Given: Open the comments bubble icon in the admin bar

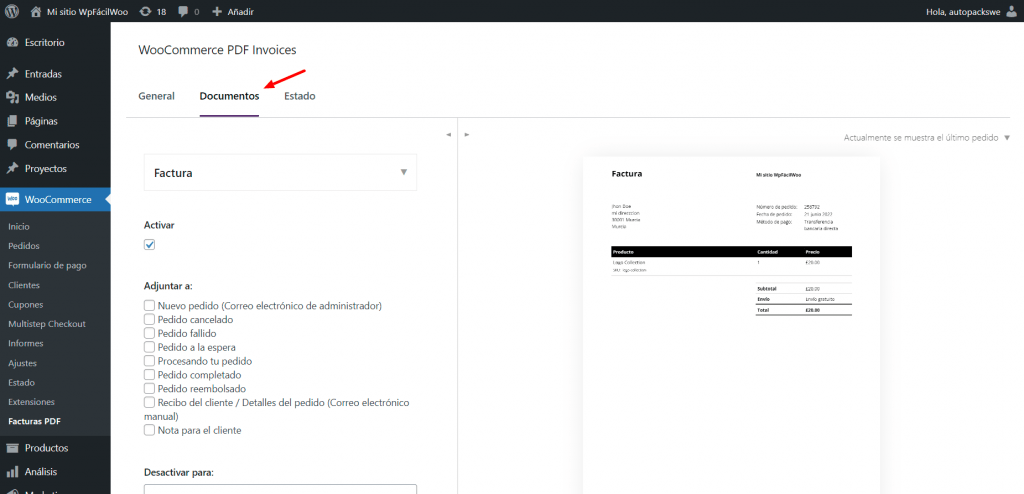Looking at the screenshot, I should point(182,12).
